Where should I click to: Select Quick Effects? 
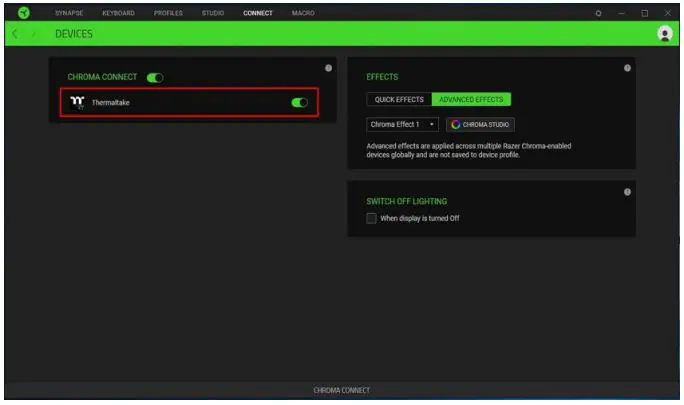(x=399, y=100)
